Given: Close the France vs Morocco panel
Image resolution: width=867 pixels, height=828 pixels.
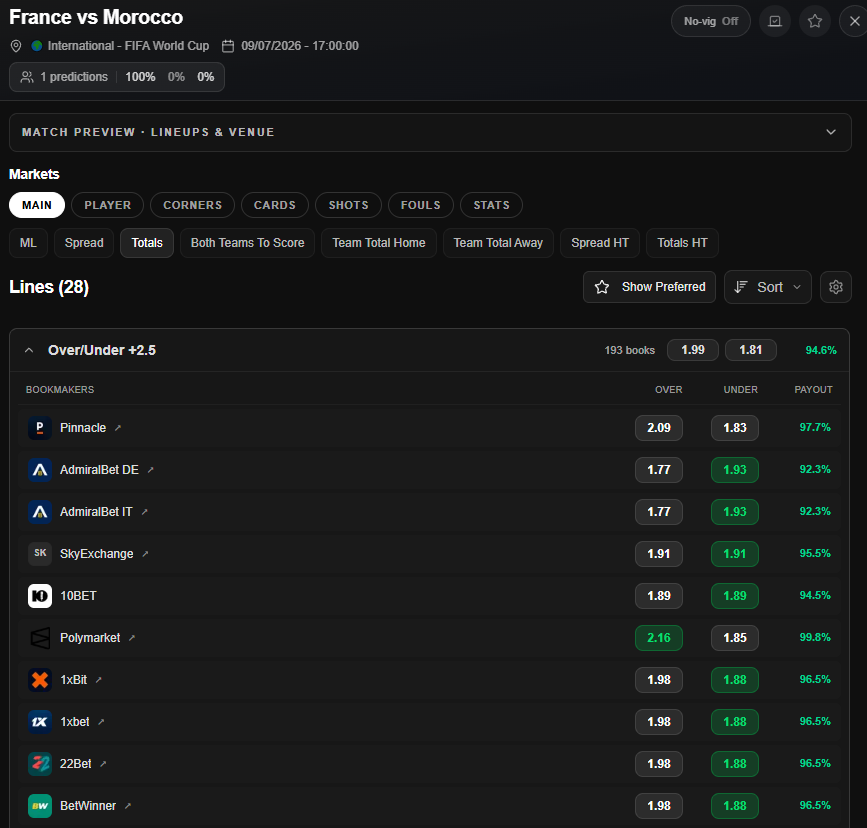Looking at the screenshot, I should (x=854, y=22).
